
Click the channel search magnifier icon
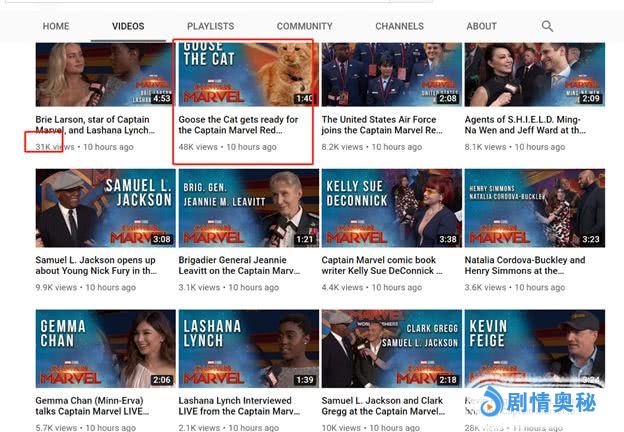click(x=547, y=26)
